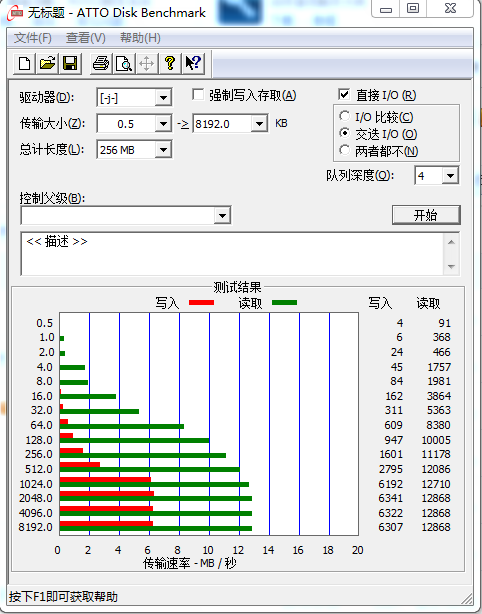The height and width of the screenshot is (614, 482).
Task: Open a benchmark file via folder icon
Action: tap(47, 63)
